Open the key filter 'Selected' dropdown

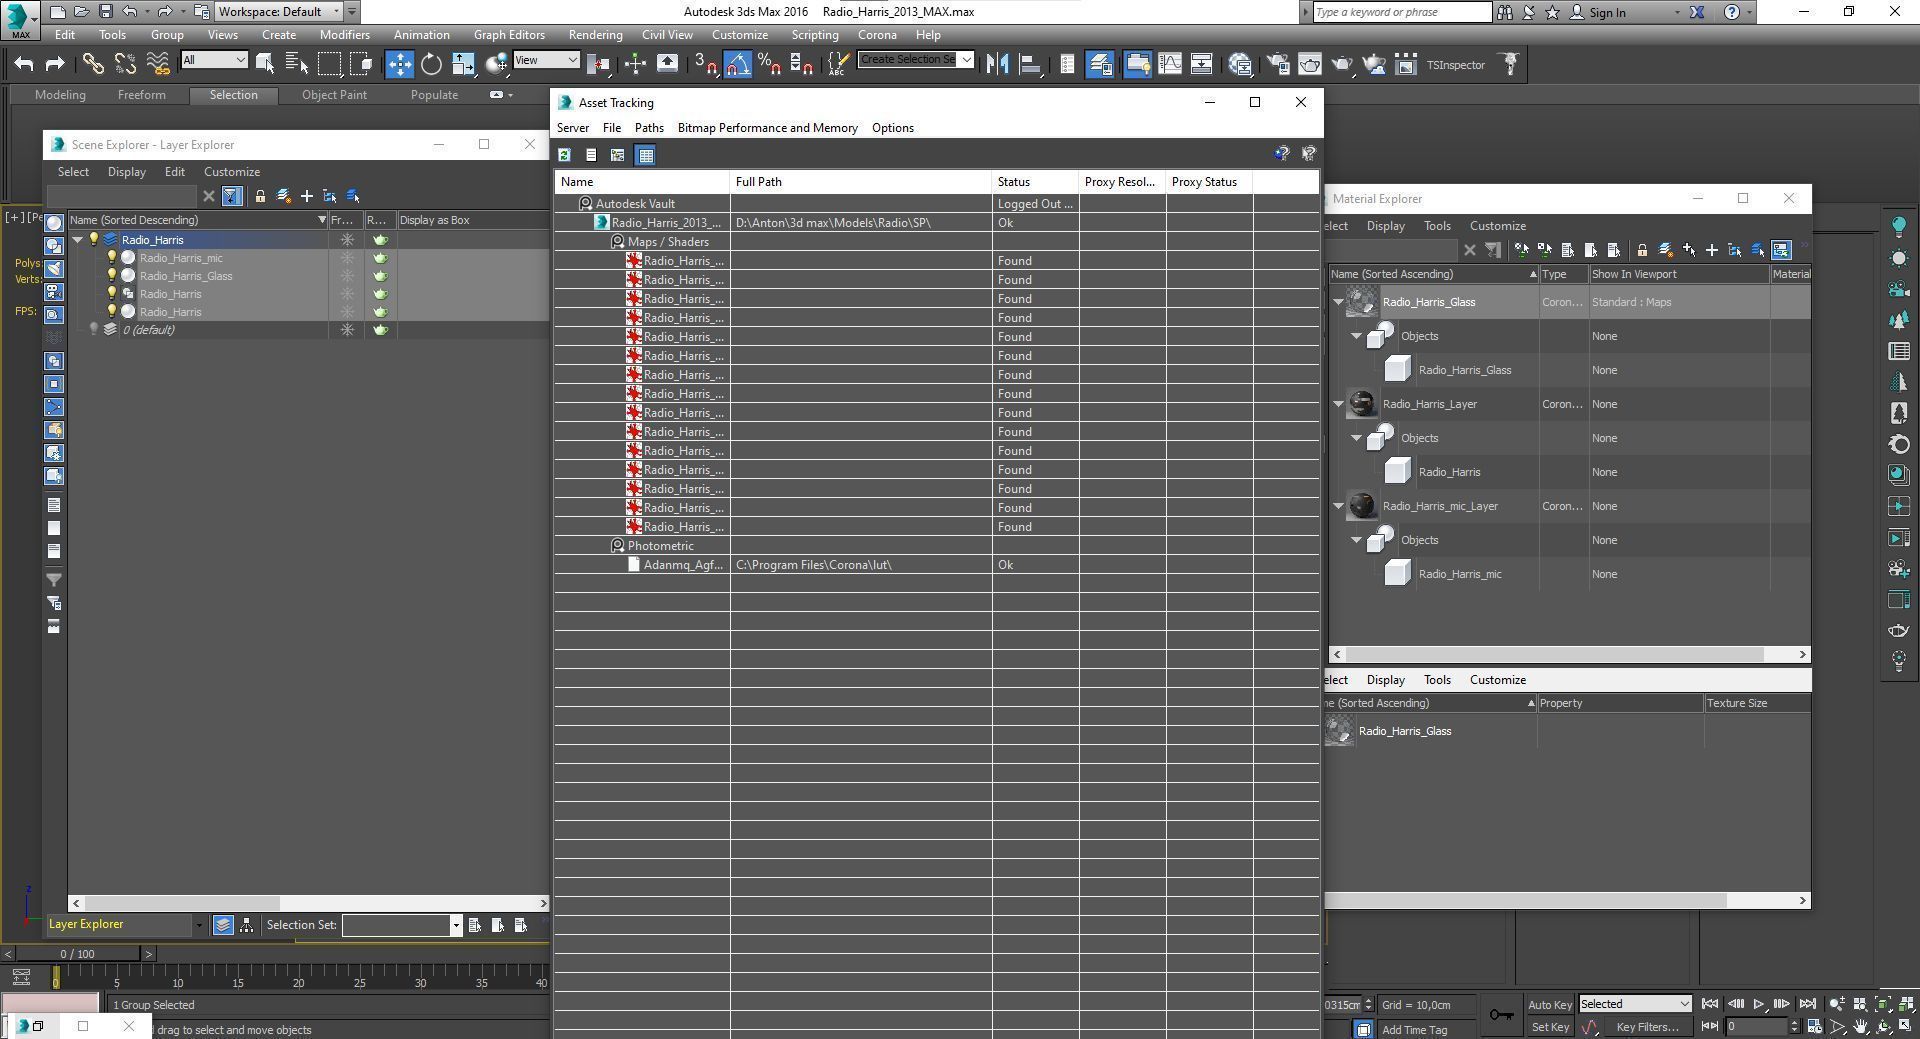pos(1635,1004)
